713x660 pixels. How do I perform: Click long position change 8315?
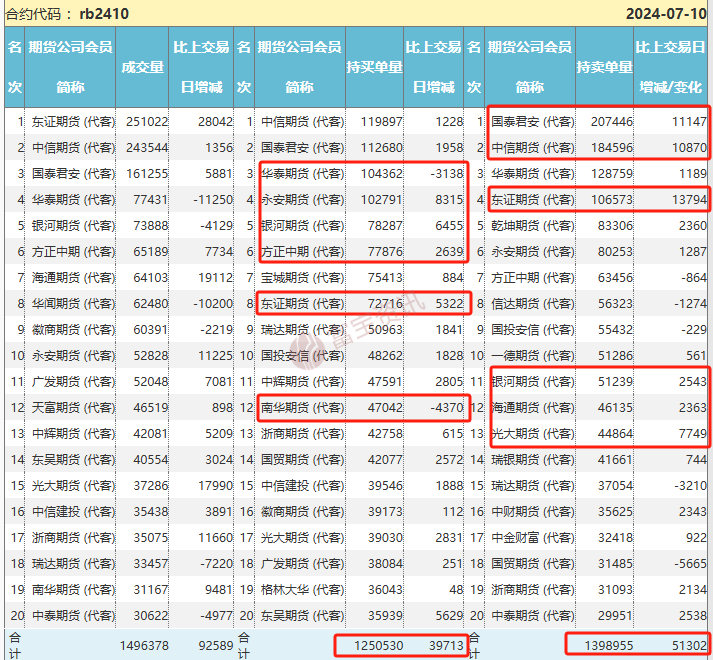(x=449, y=199)
